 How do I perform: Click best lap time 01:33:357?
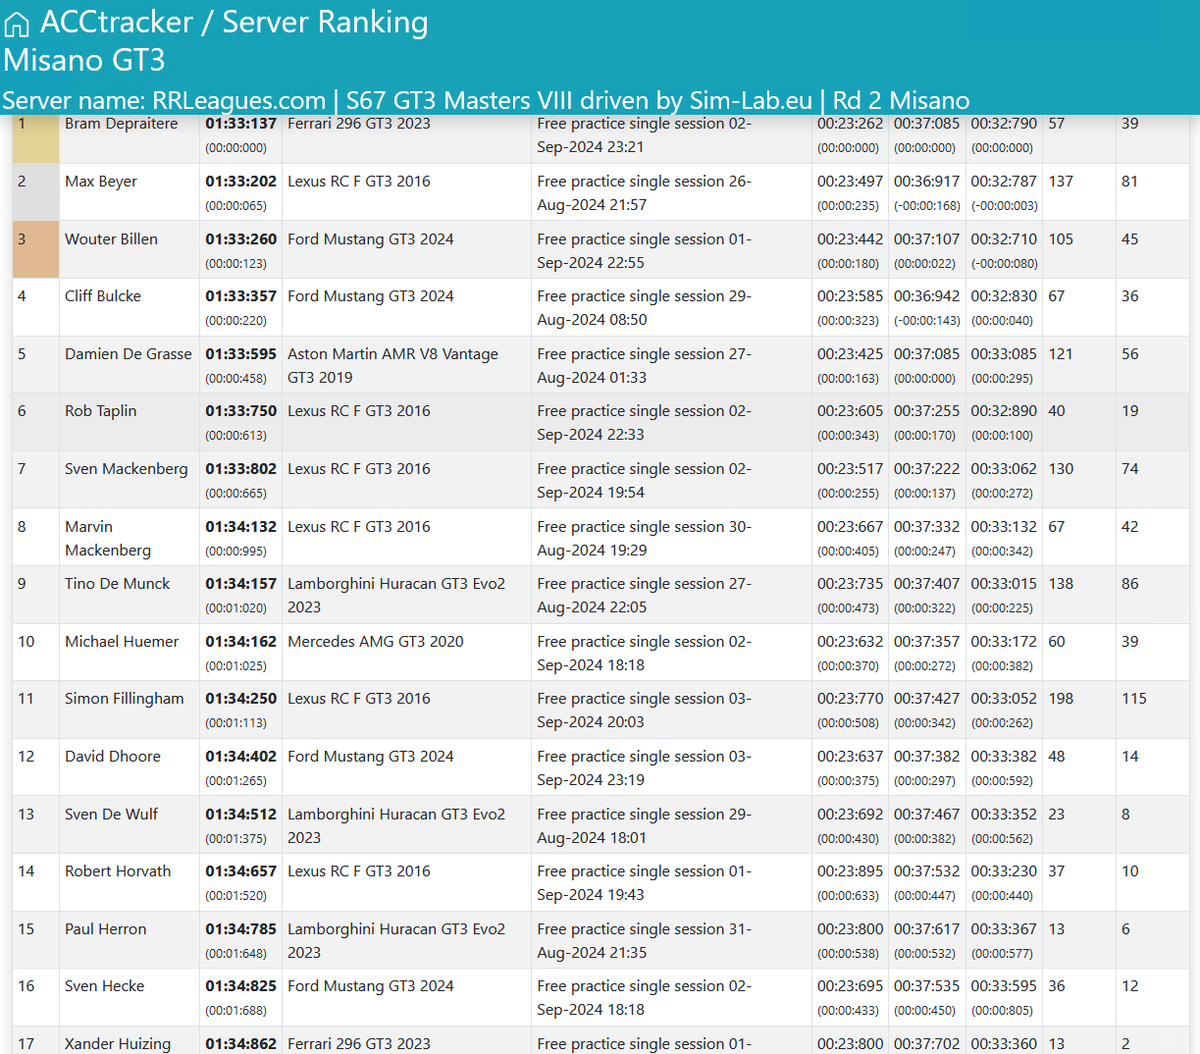(x=241, y=296)
